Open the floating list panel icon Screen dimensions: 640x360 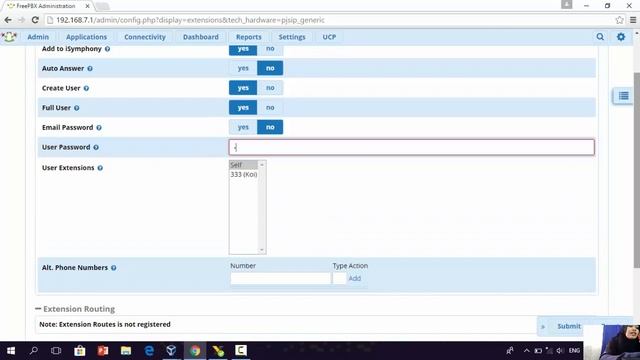click(x=623, y=96)
